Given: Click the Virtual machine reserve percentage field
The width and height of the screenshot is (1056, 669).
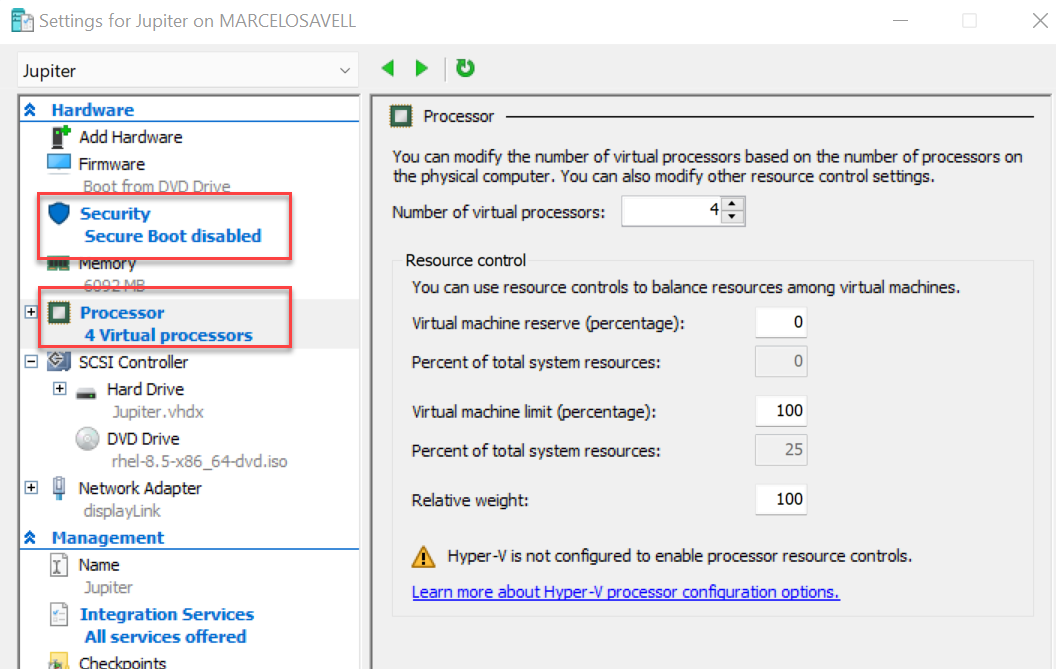Looking at the screenshot, I should [780, 323].
